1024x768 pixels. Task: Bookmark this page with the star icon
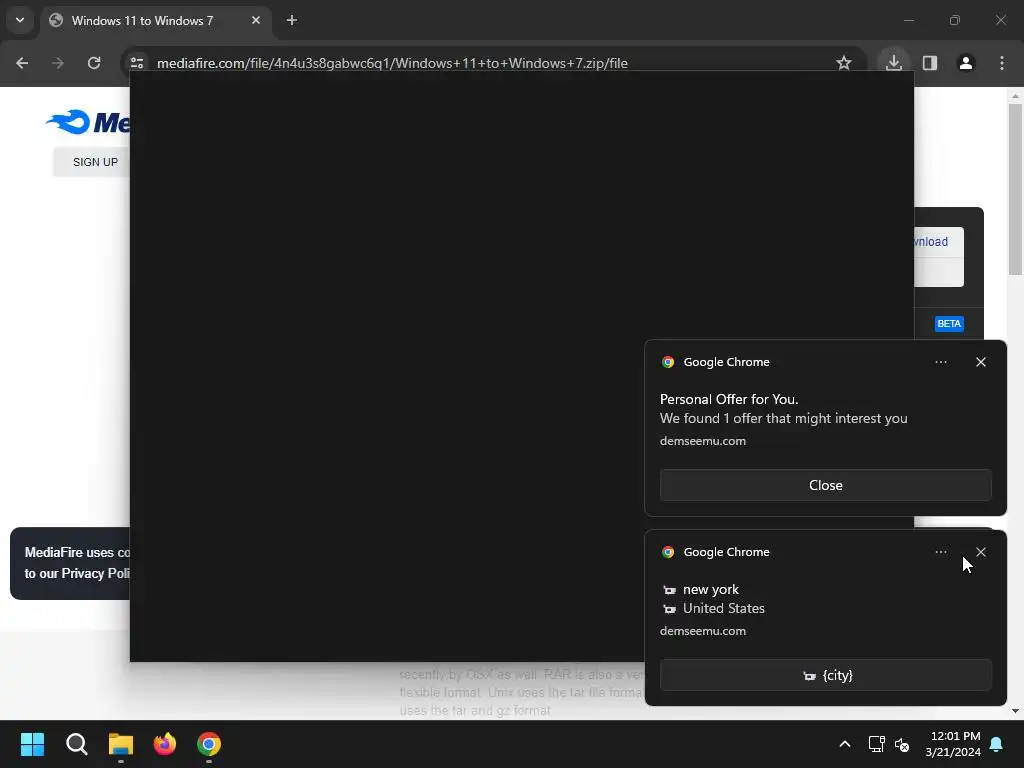844,63
